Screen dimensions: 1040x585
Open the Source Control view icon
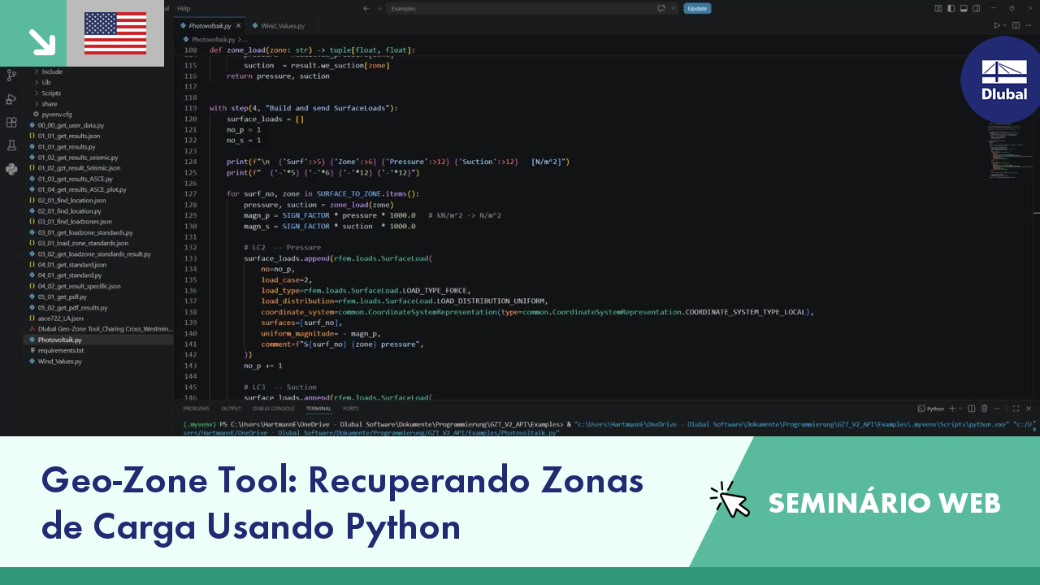(11, 75)
